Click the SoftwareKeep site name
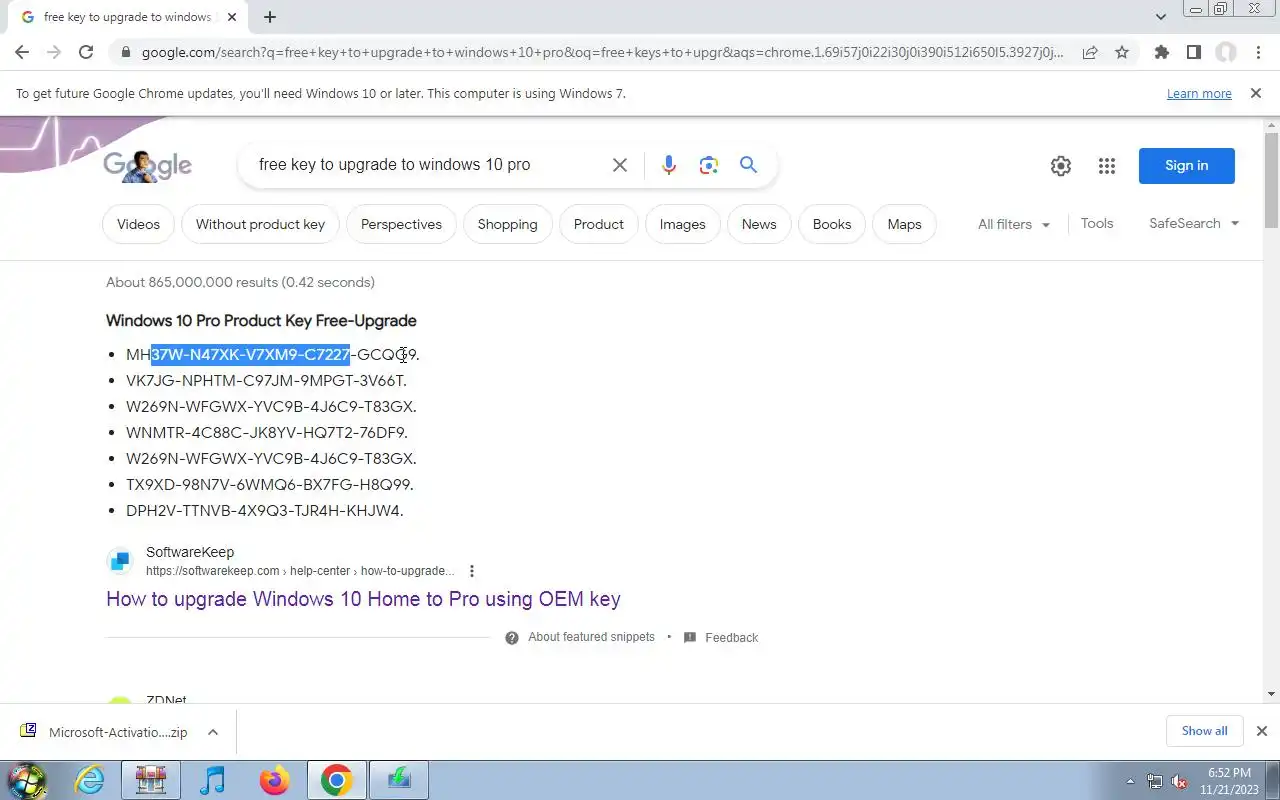1280x800 pixels. [190, 552]
